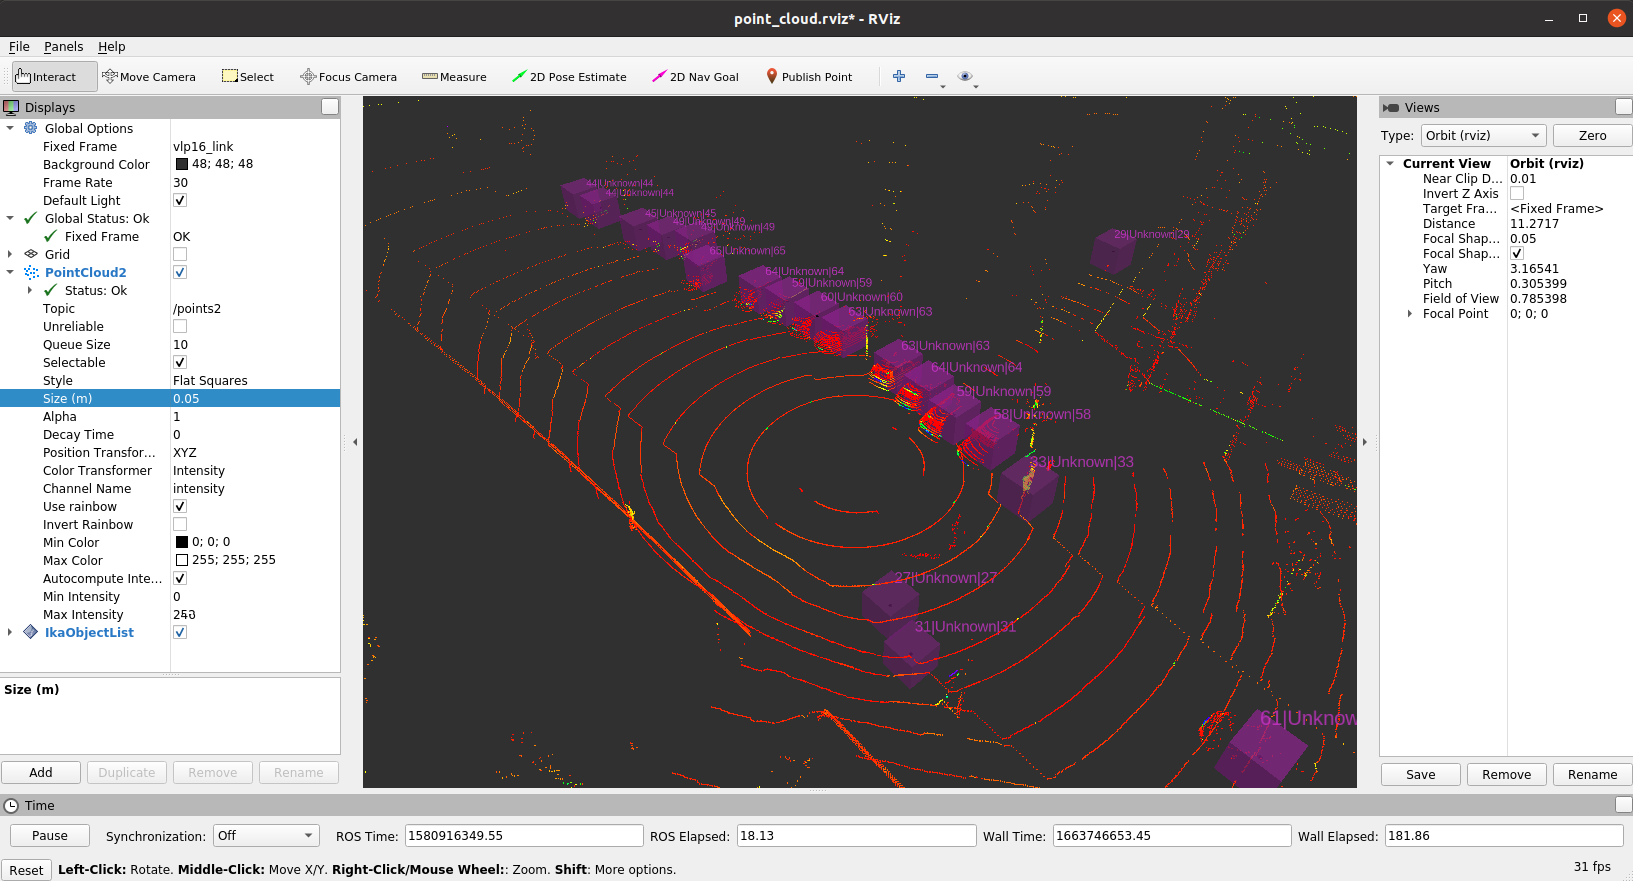
Task: Activate the Move Camera tool
Action: [149, 77]
